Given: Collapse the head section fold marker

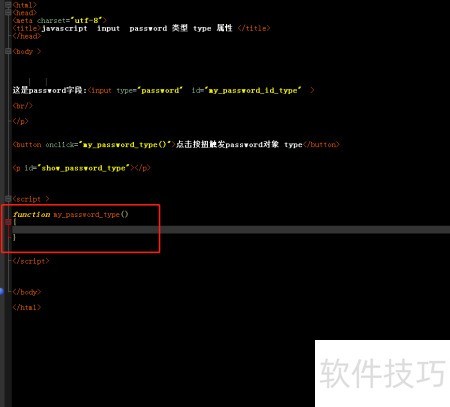Looking at the screenshot, I should pyautogui.click(x=8, y=12).
